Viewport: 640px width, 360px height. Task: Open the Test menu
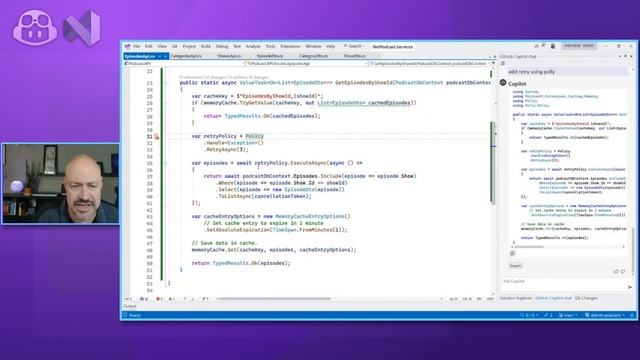pos(237,47)
